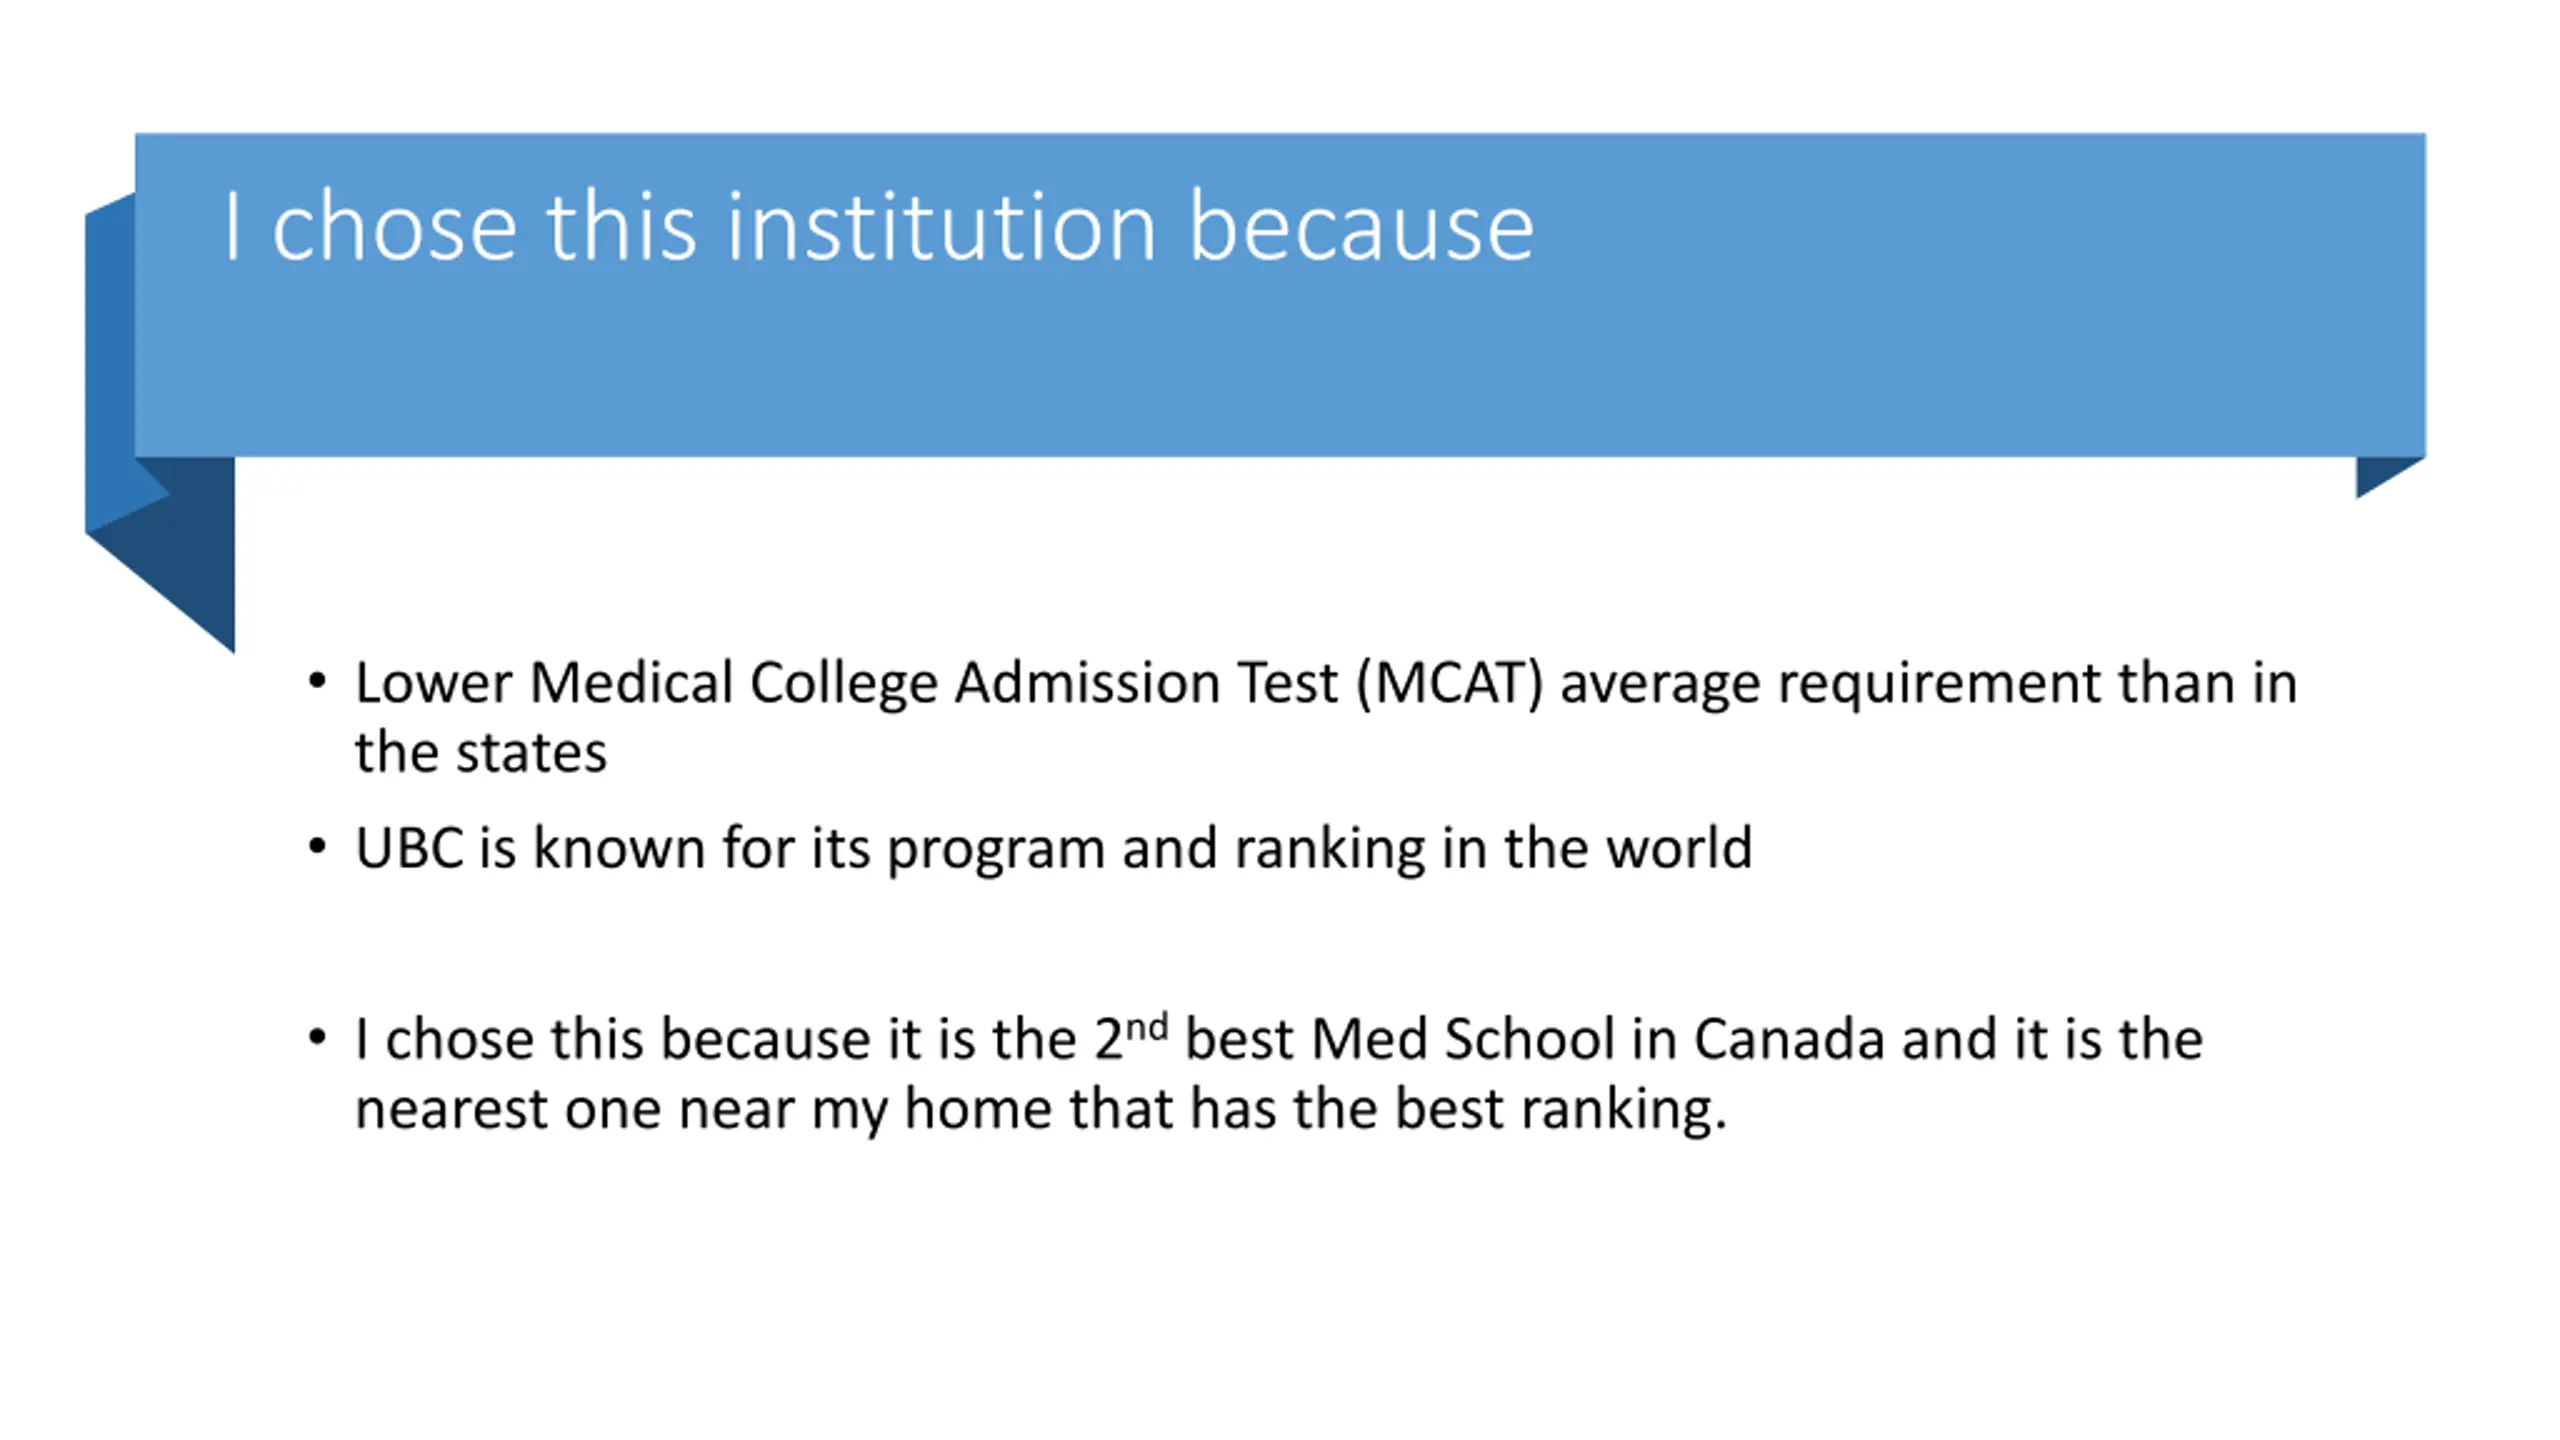Viewport: 2560px width, 1440px height.
Task: Click the title 'I chose this institution because'
Action: coord(878,227)
